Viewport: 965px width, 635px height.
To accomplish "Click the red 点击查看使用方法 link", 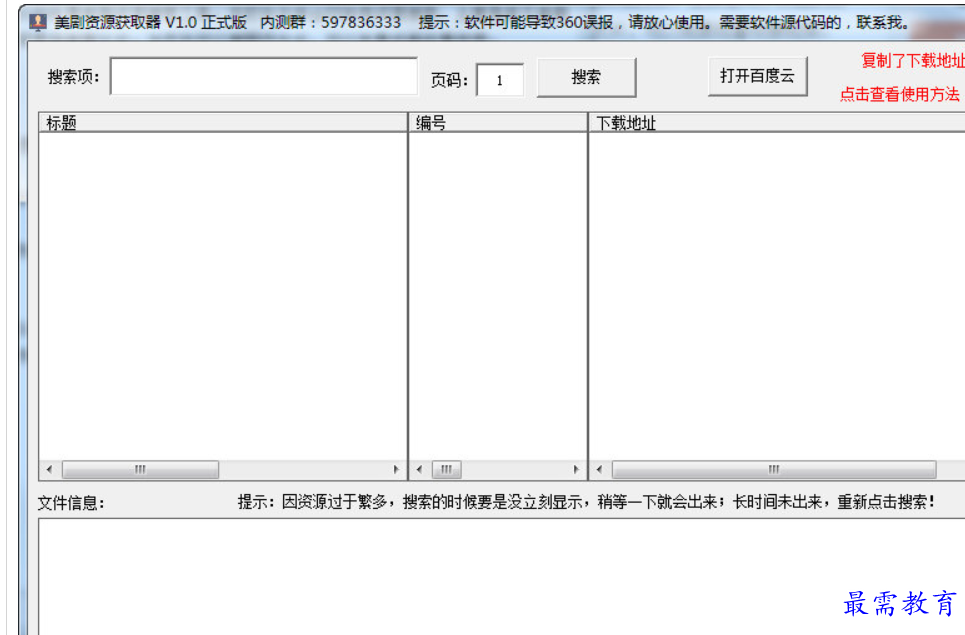I will click(x=900, y=94).
